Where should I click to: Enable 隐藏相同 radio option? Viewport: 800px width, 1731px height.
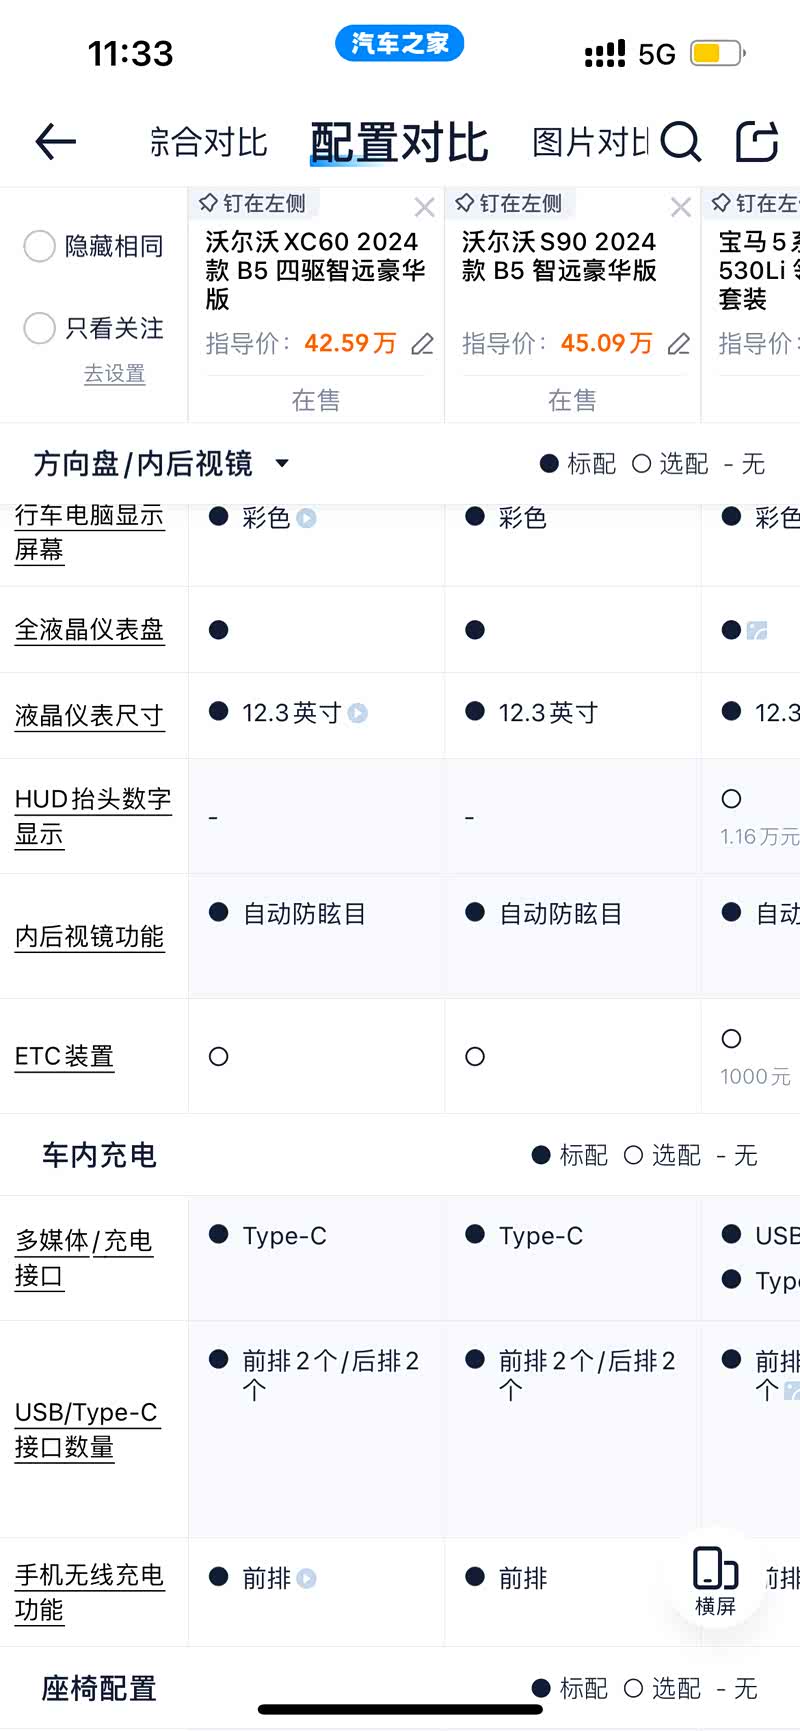[x=40, y=246]
